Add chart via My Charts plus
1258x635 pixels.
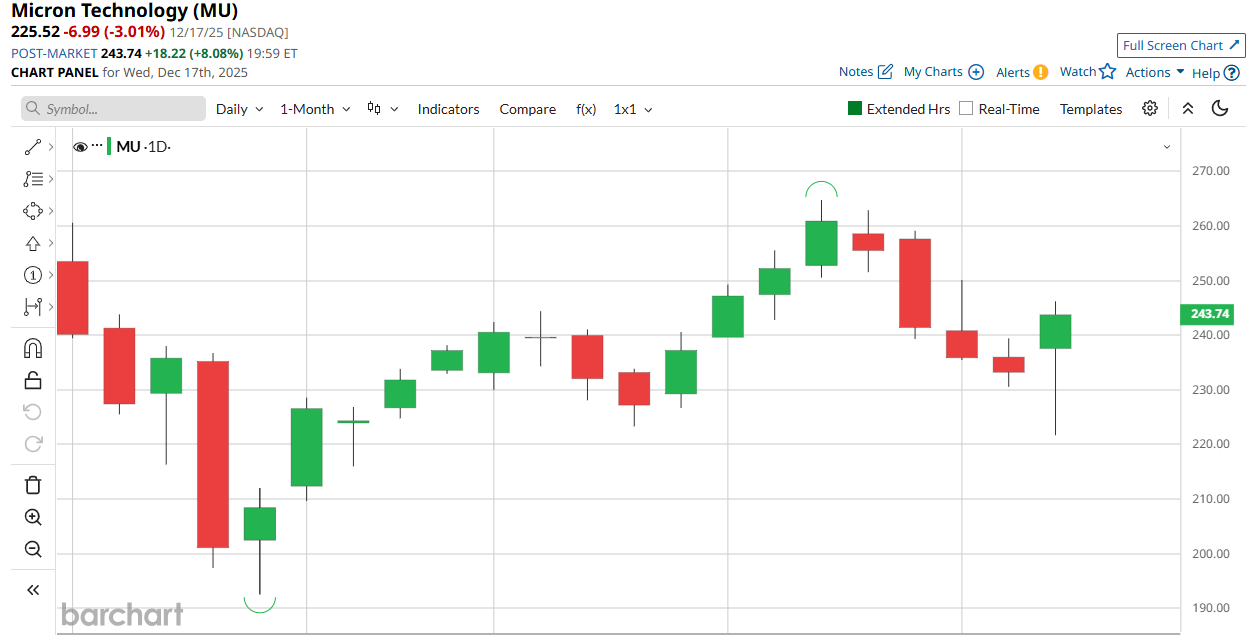[x=976, y=72]
